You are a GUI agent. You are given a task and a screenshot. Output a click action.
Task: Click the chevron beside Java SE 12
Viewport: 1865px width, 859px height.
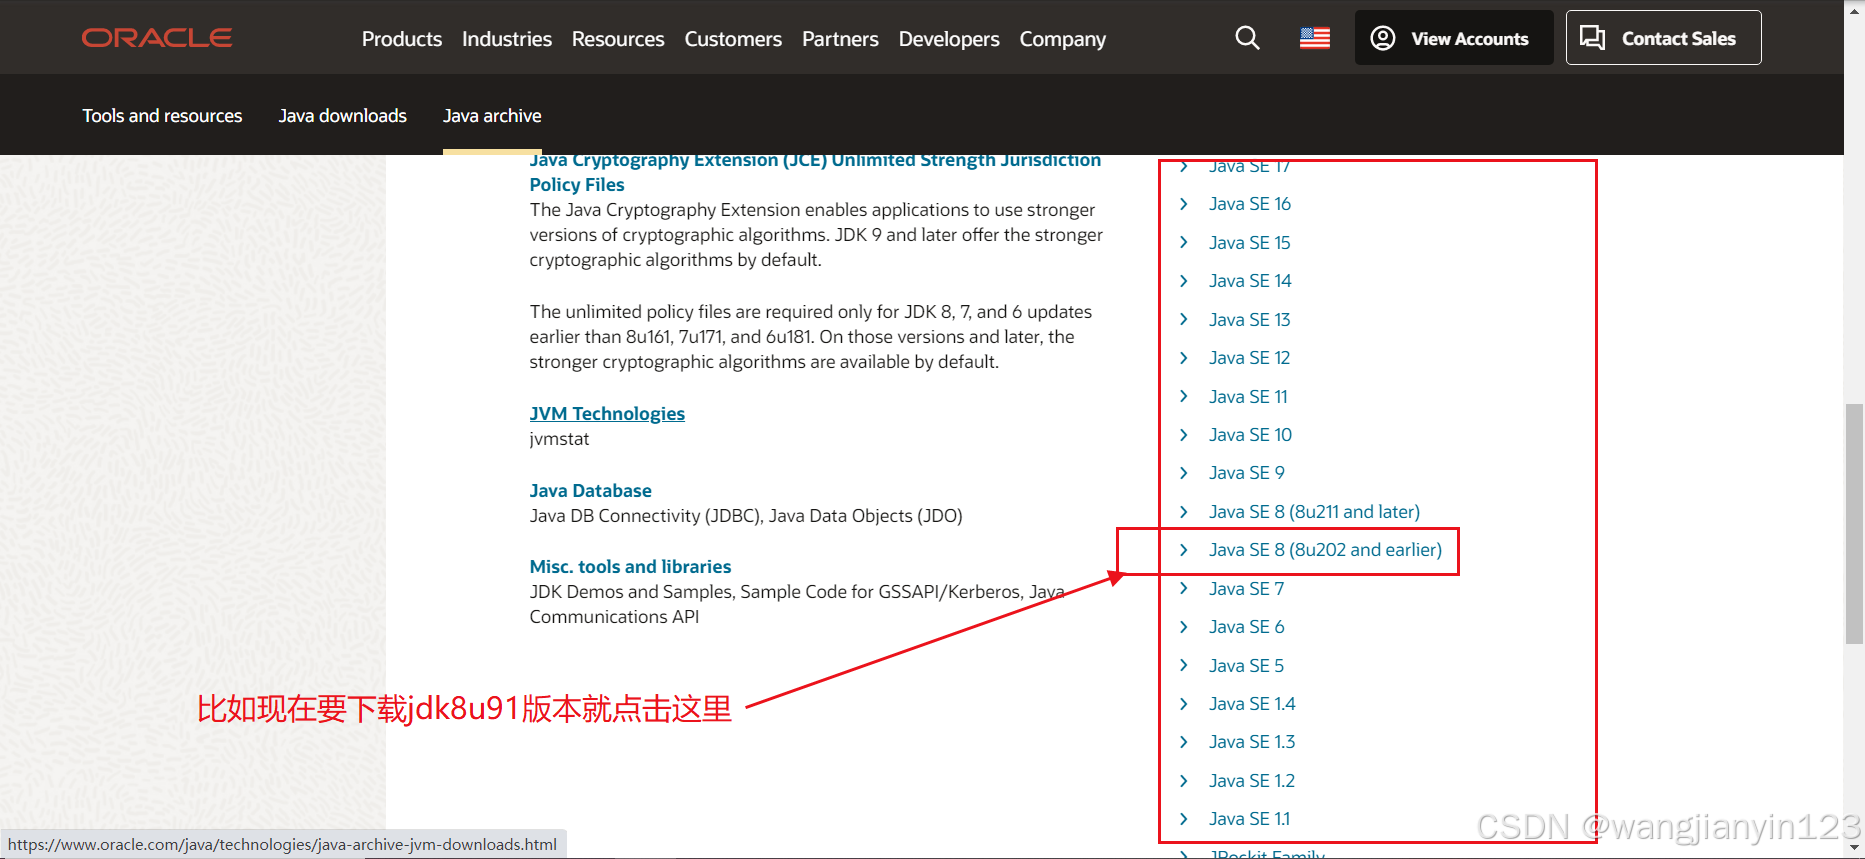[x=1184, y=358]
